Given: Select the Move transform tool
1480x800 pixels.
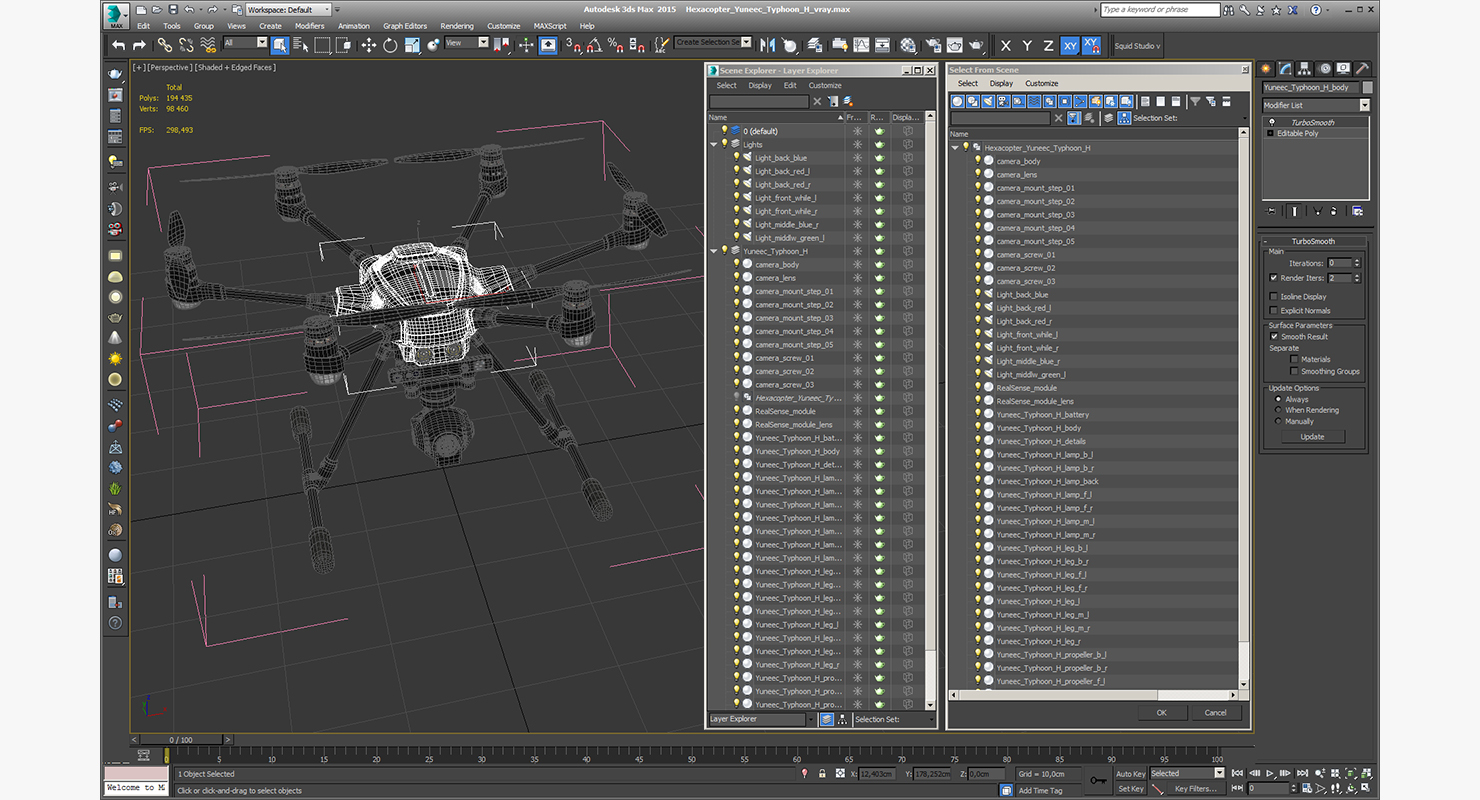Looking at the screenshot, I should pyautogui.click(x=368, y=45).
